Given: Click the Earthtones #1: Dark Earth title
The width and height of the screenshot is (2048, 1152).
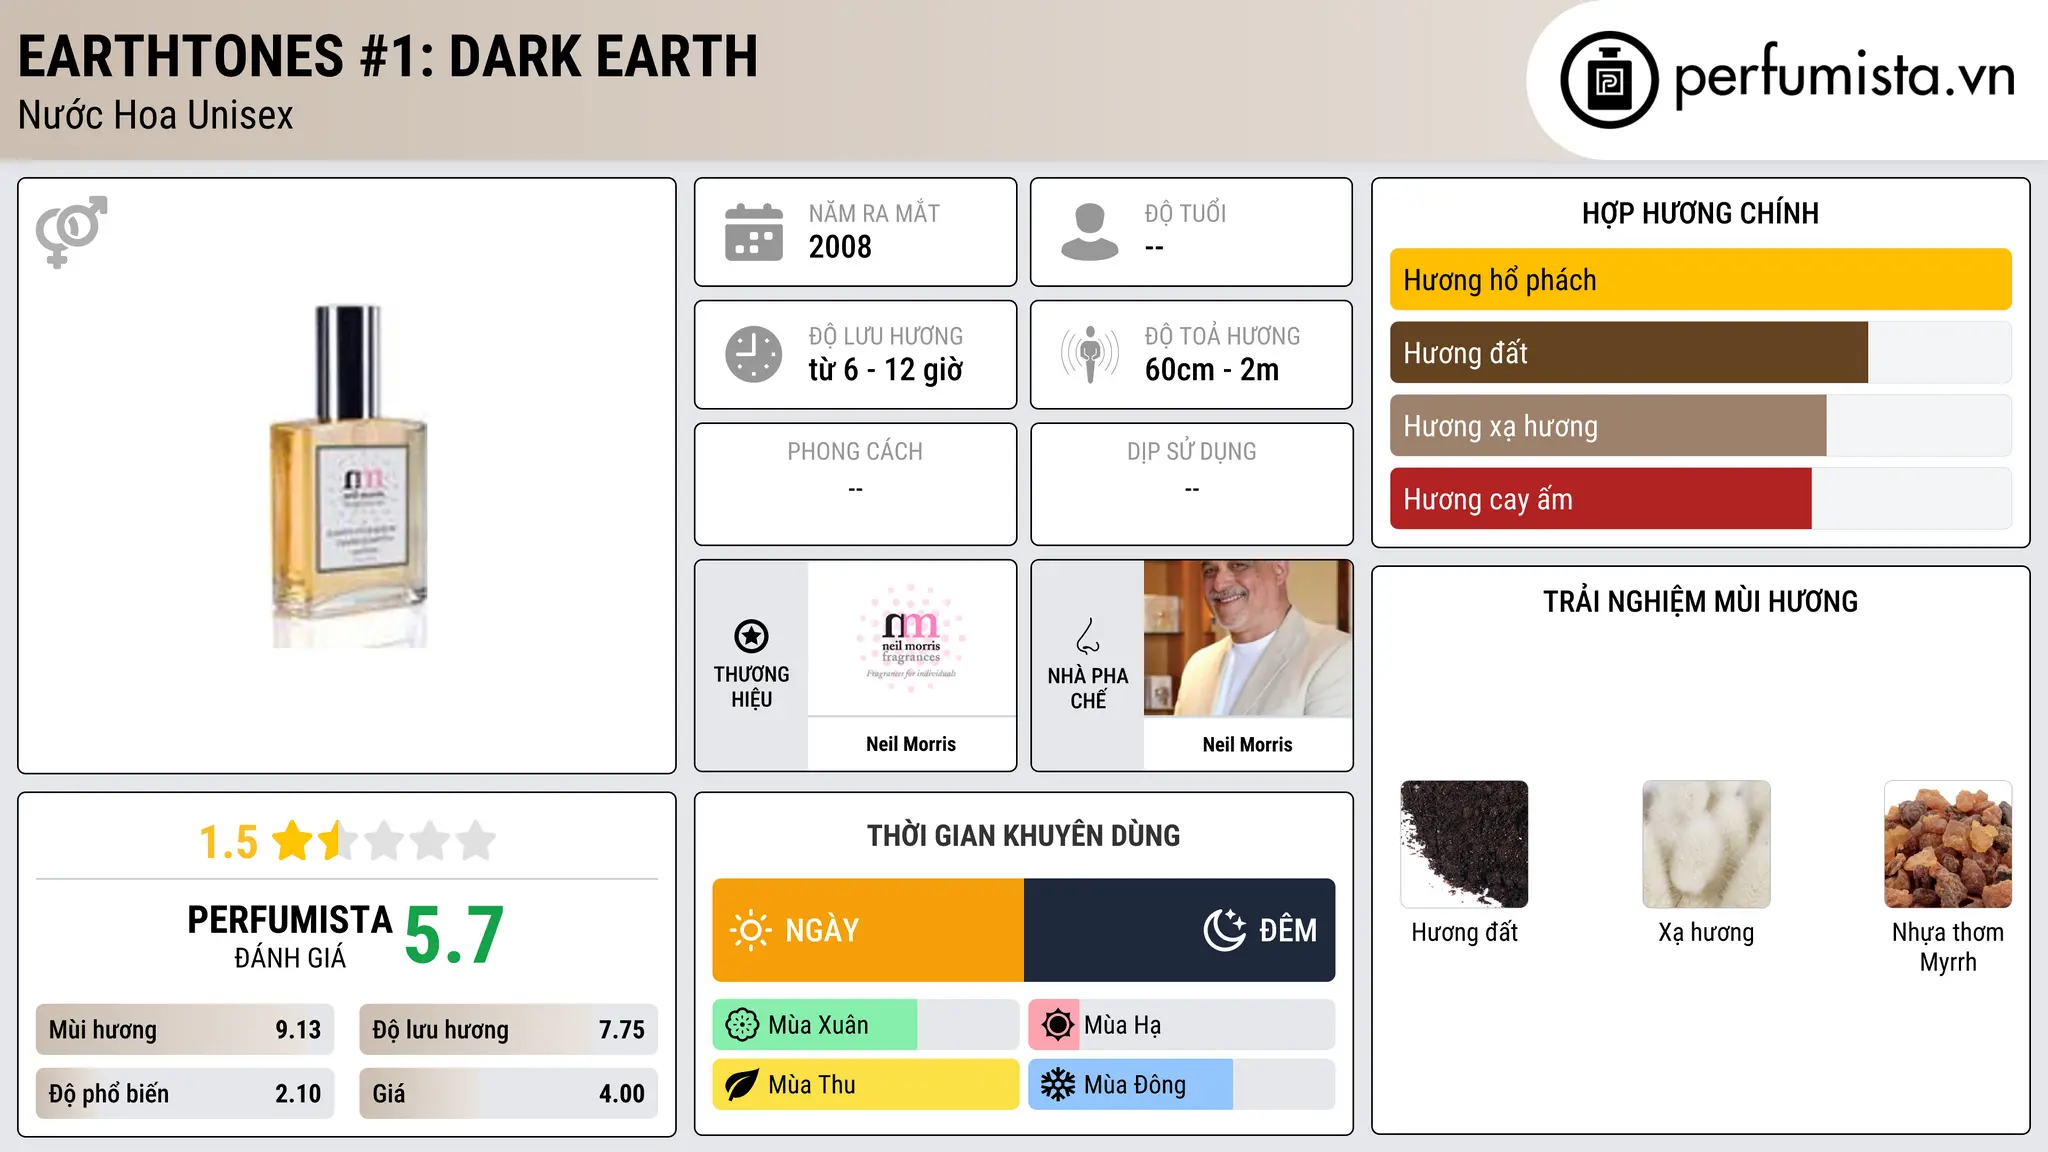Looking at the screenshot, I should pos(388,56).
